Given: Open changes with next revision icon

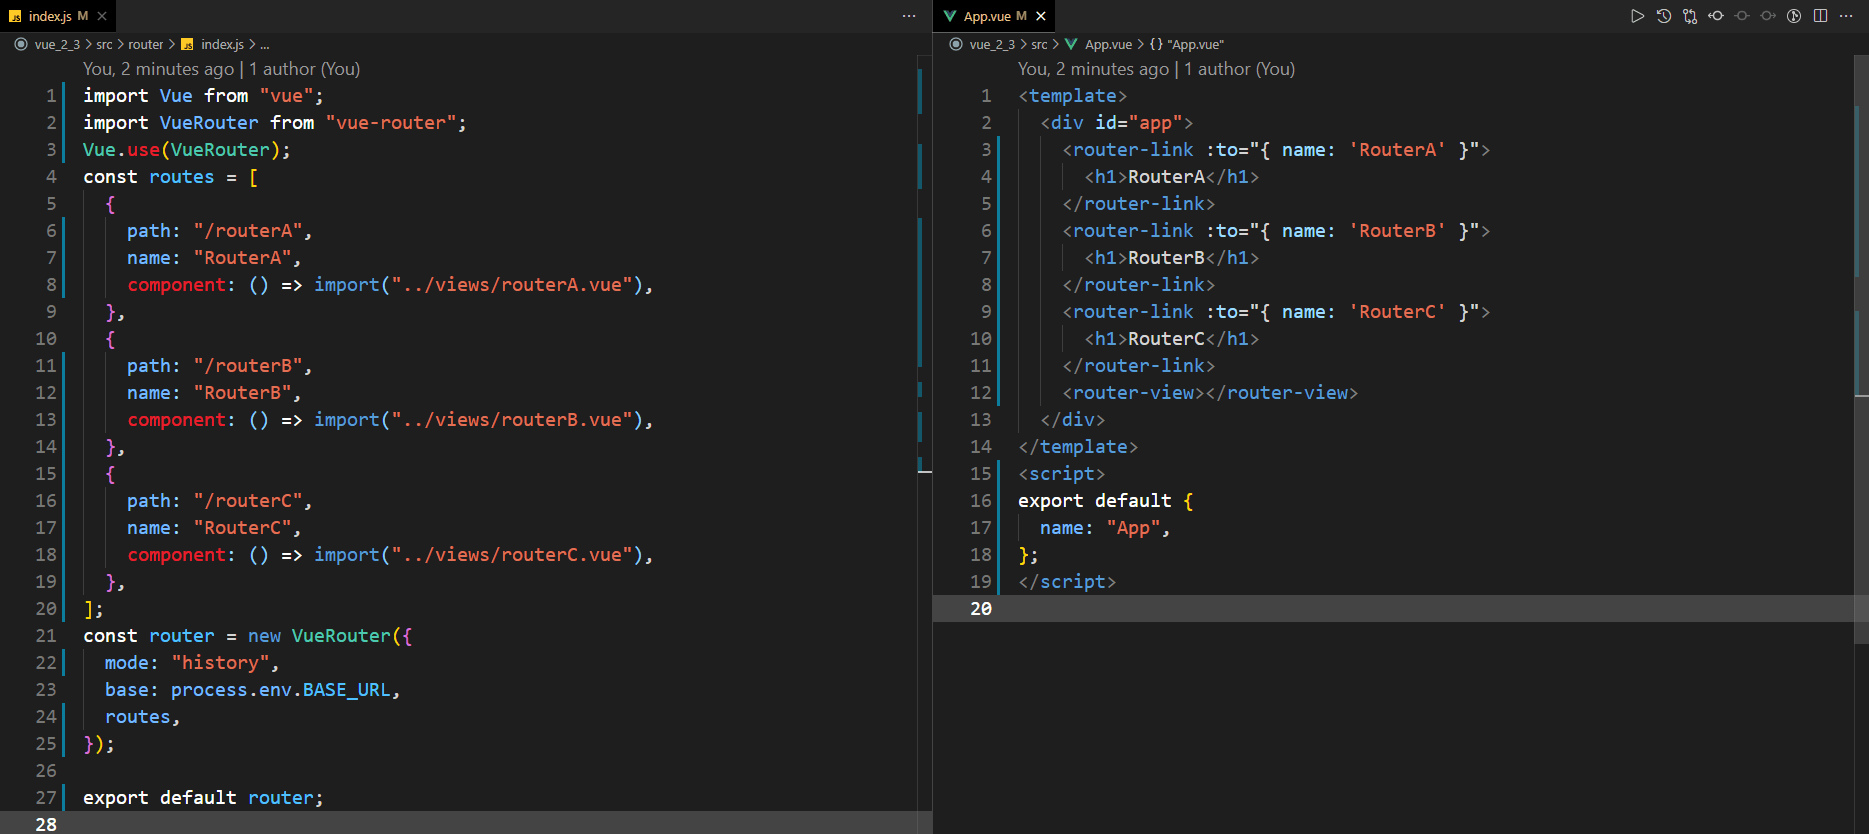Looking at the screenshot, I should pos(1767,16).
